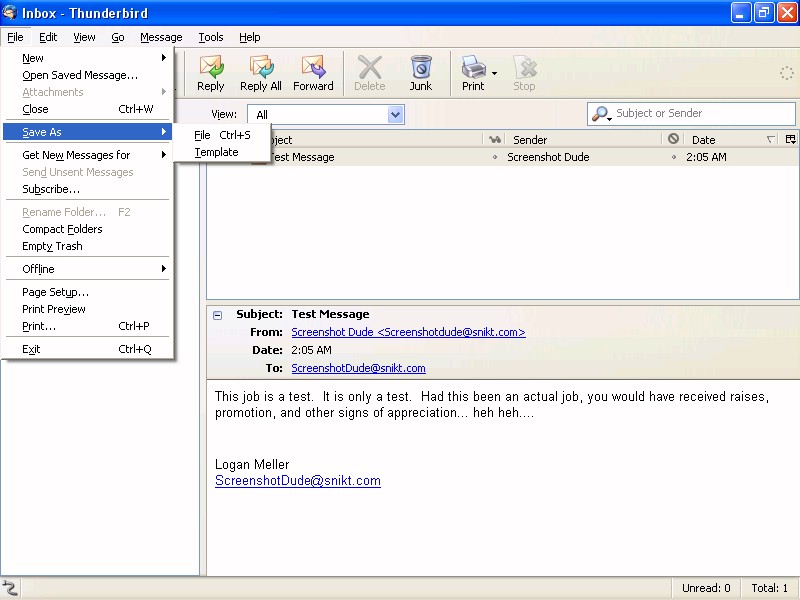Viewport: 800px width, 600px height.
Task: Click the throbber activity indicator
Action: tap(787, 73)
